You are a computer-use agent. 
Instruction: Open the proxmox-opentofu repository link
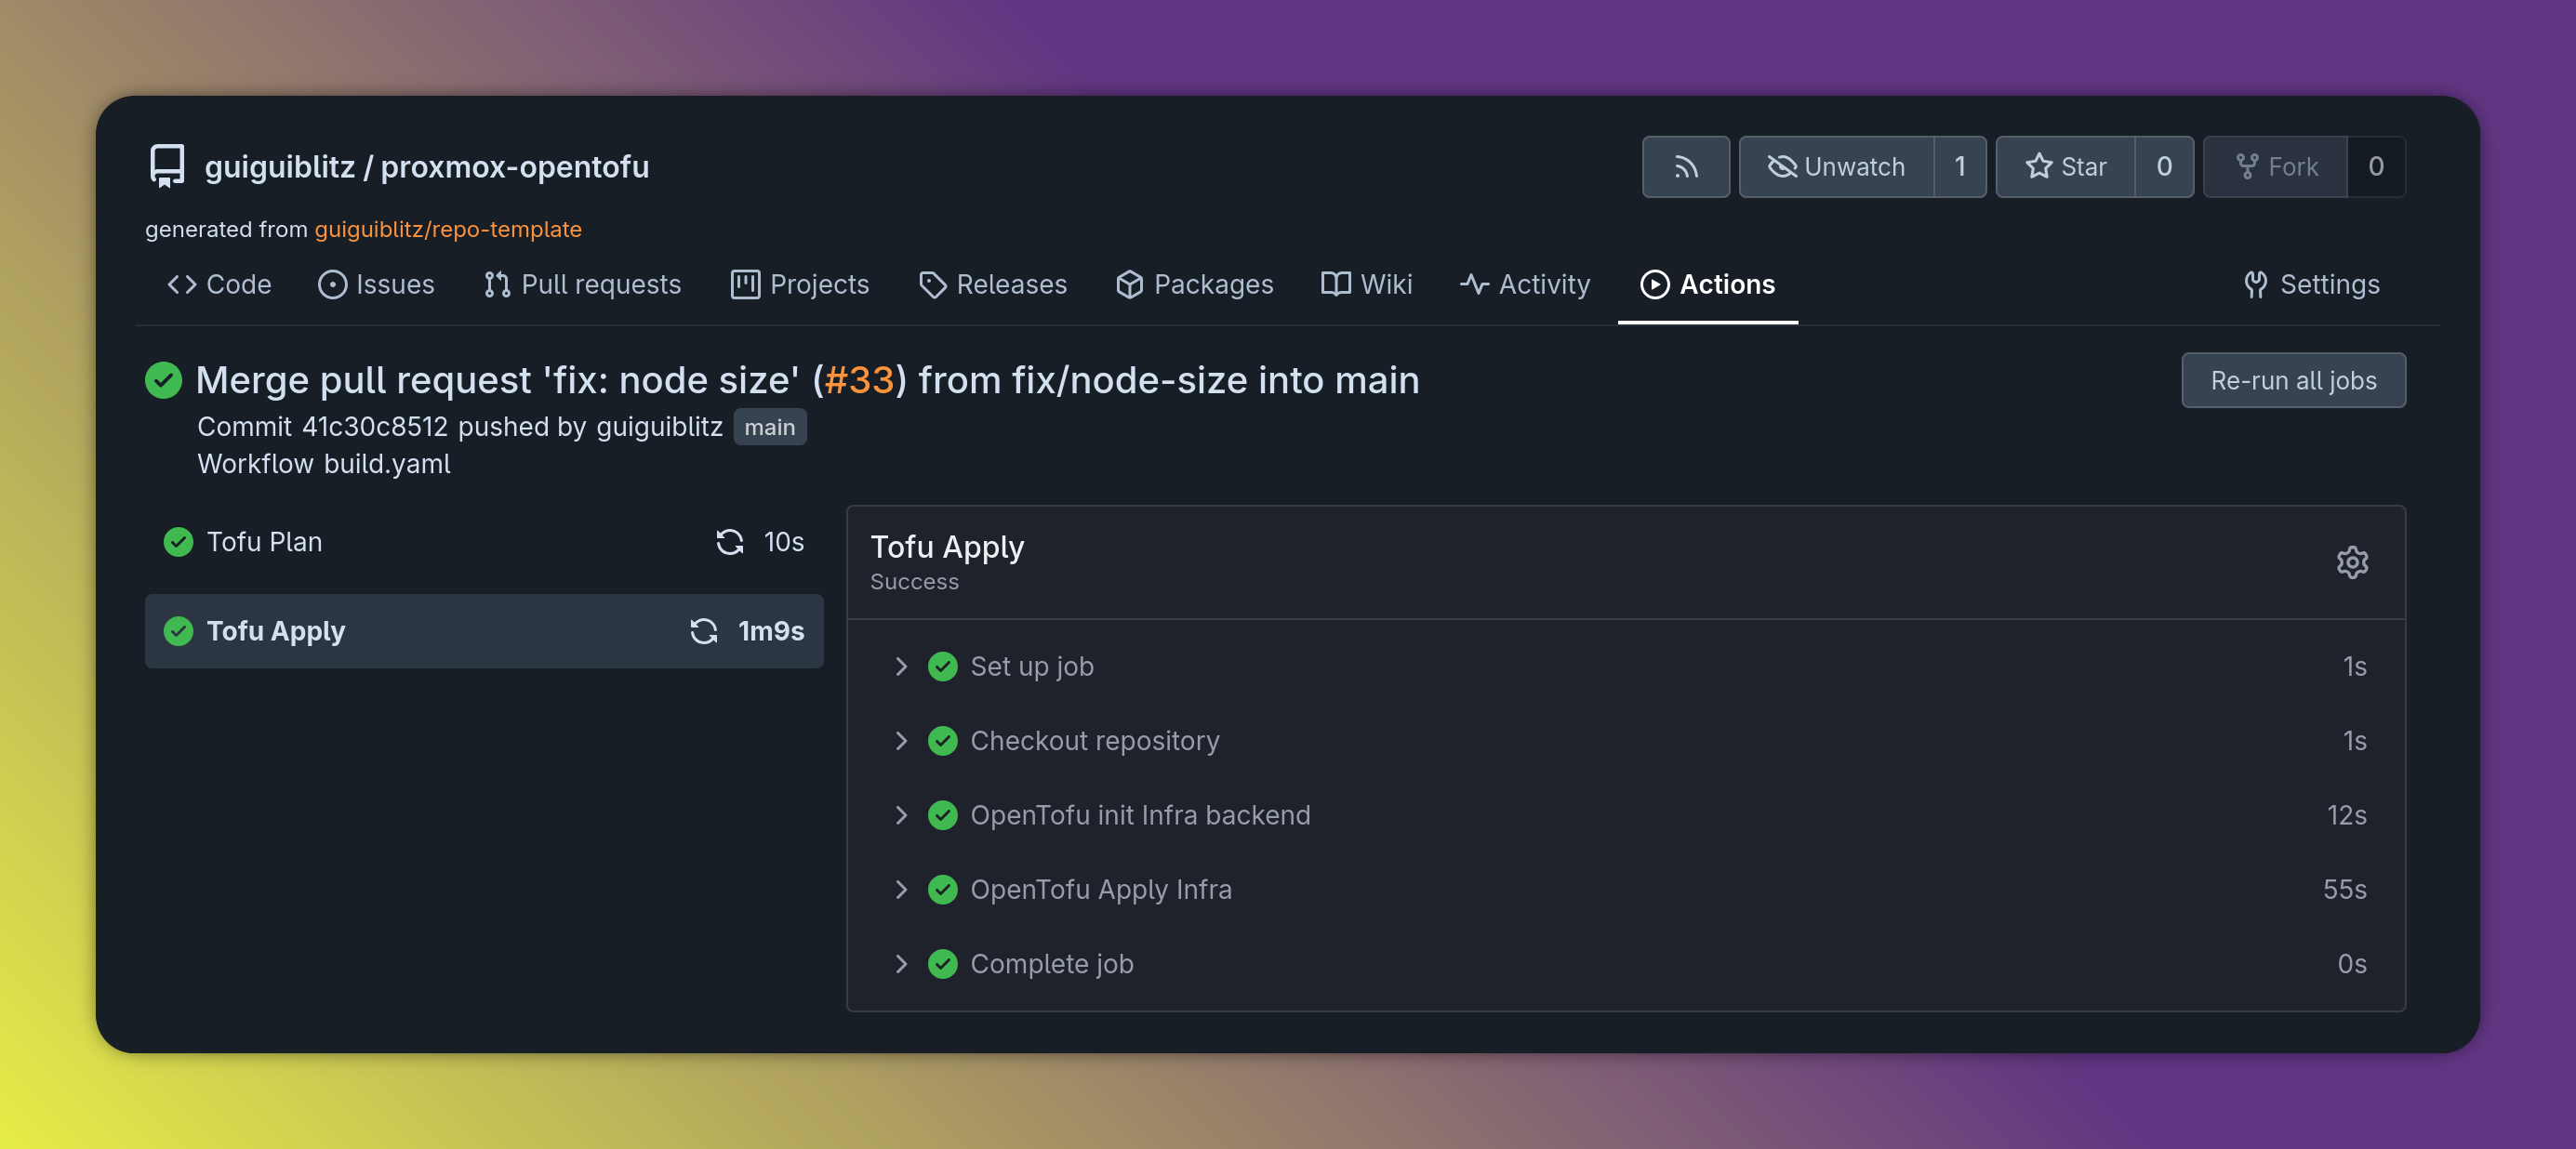(x=515, y=166)
